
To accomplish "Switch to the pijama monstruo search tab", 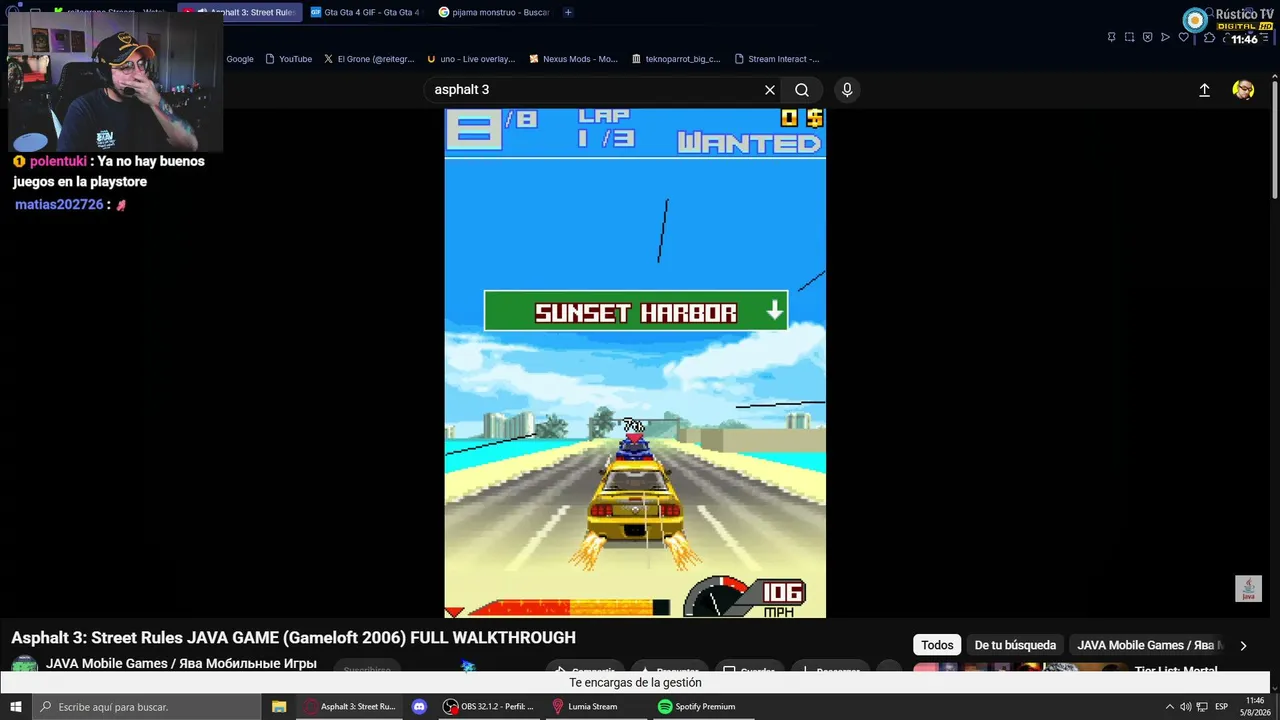I will pyautogui.click(x=493, y=12).
